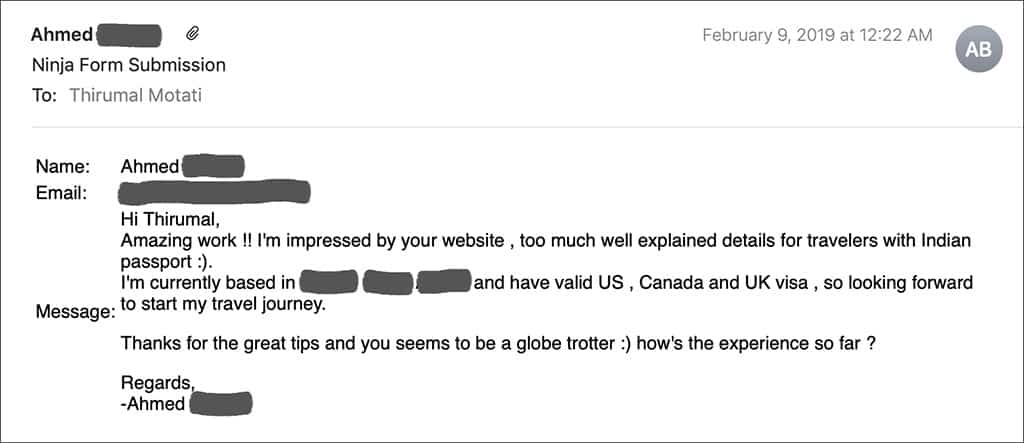Click the Amazing work !! sentence
The image size is (1024, 443).
(546, 250)
